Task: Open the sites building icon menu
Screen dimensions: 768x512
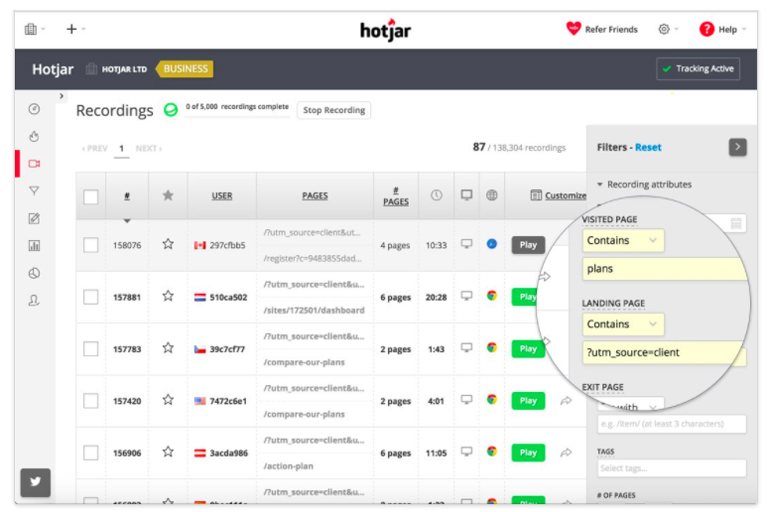Action: click(31, 29)
